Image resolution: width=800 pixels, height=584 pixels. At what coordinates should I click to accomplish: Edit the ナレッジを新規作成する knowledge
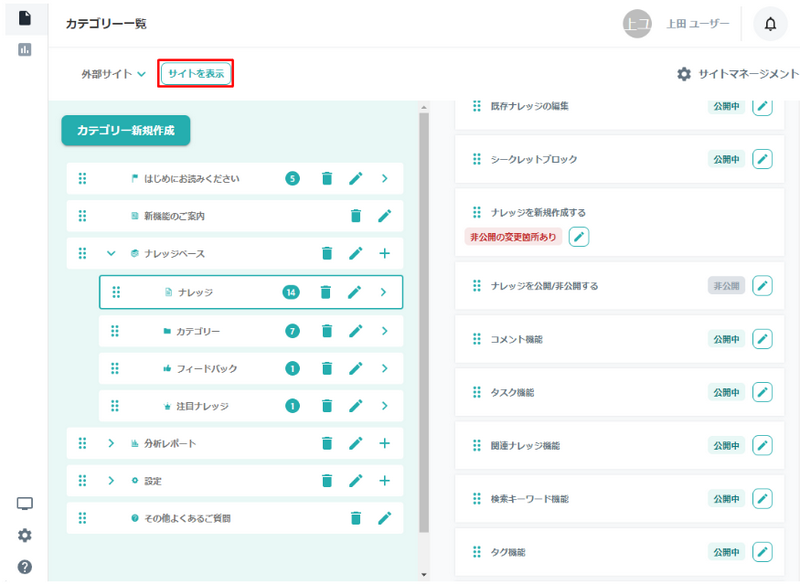pos(579,237)
